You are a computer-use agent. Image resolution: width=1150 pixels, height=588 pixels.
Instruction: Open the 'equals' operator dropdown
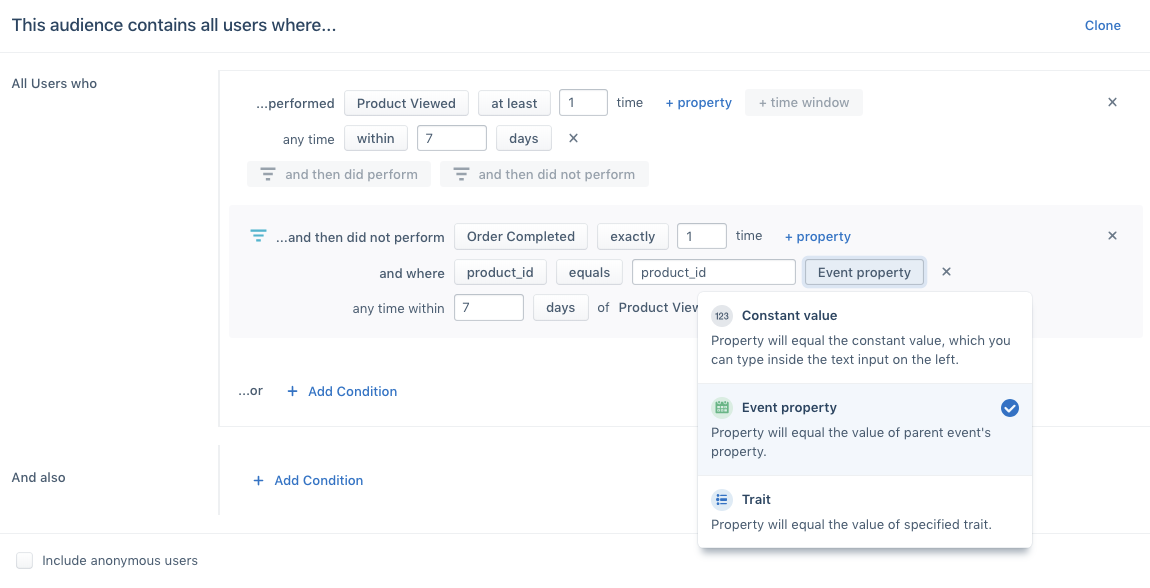click(589, 271)
